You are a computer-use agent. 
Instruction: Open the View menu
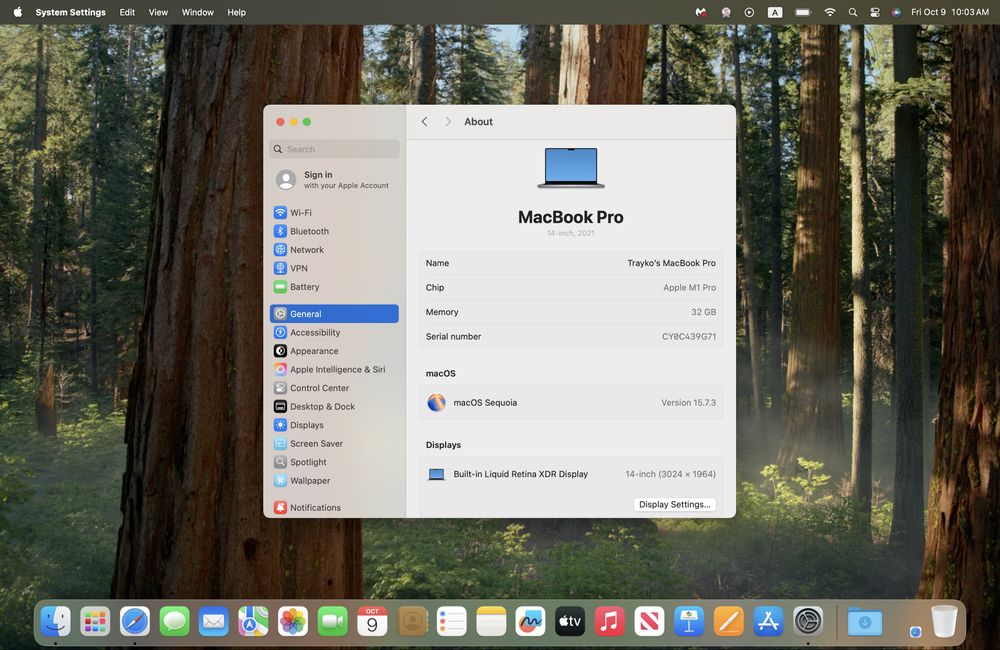tap(158, 12)
